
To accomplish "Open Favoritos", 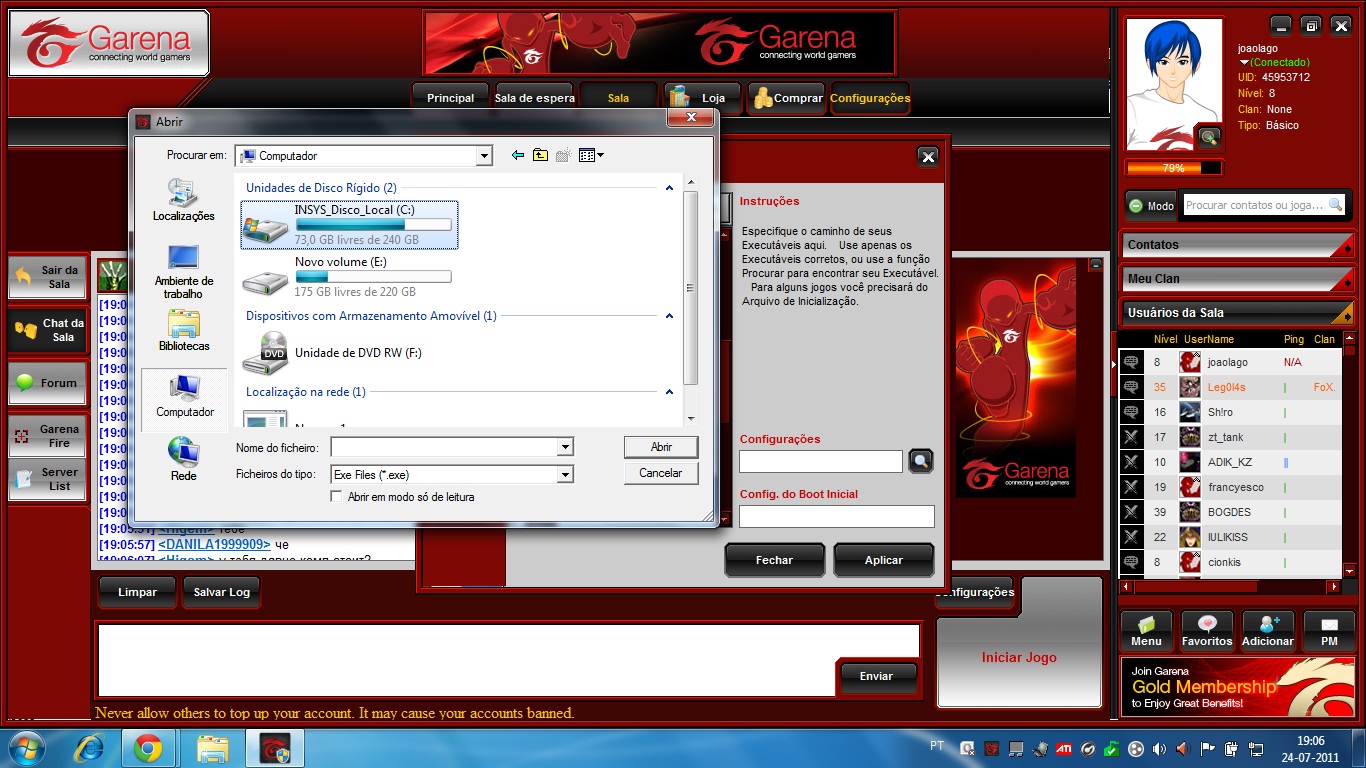I will click(x=1207, y=630).
